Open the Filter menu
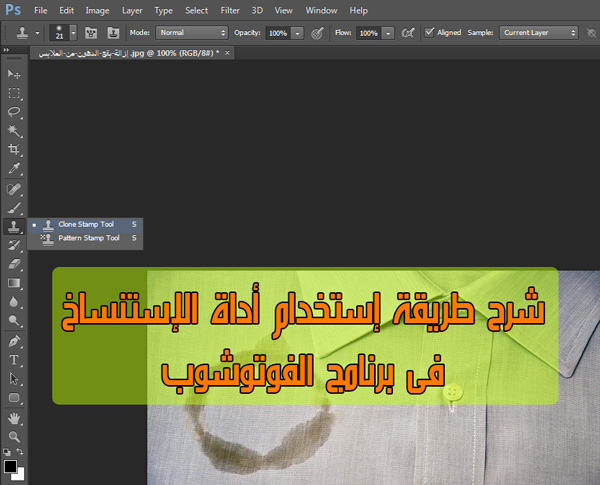Screen dimensions: 600x485 click(x=230, y=11)
